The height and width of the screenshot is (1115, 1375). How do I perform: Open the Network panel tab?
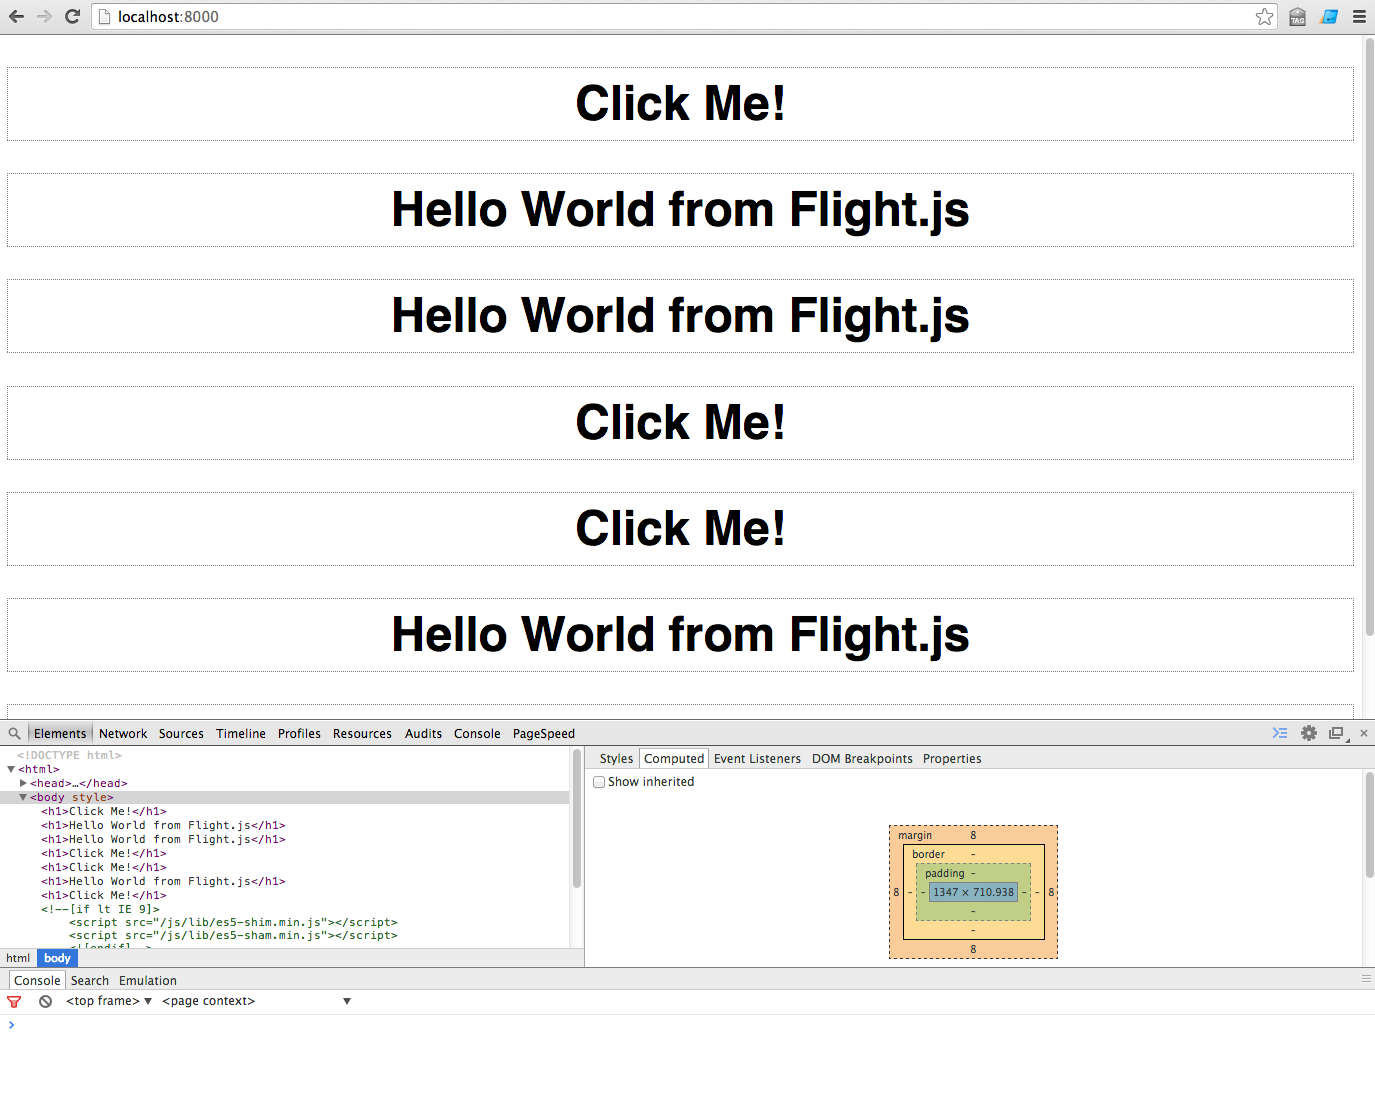tap(123, 733)
